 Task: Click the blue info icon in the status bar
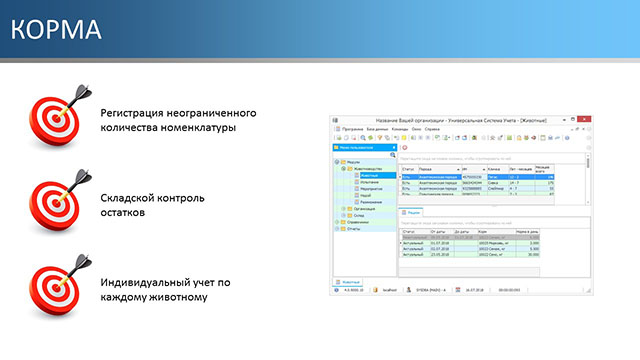click(x=337, y=290)
